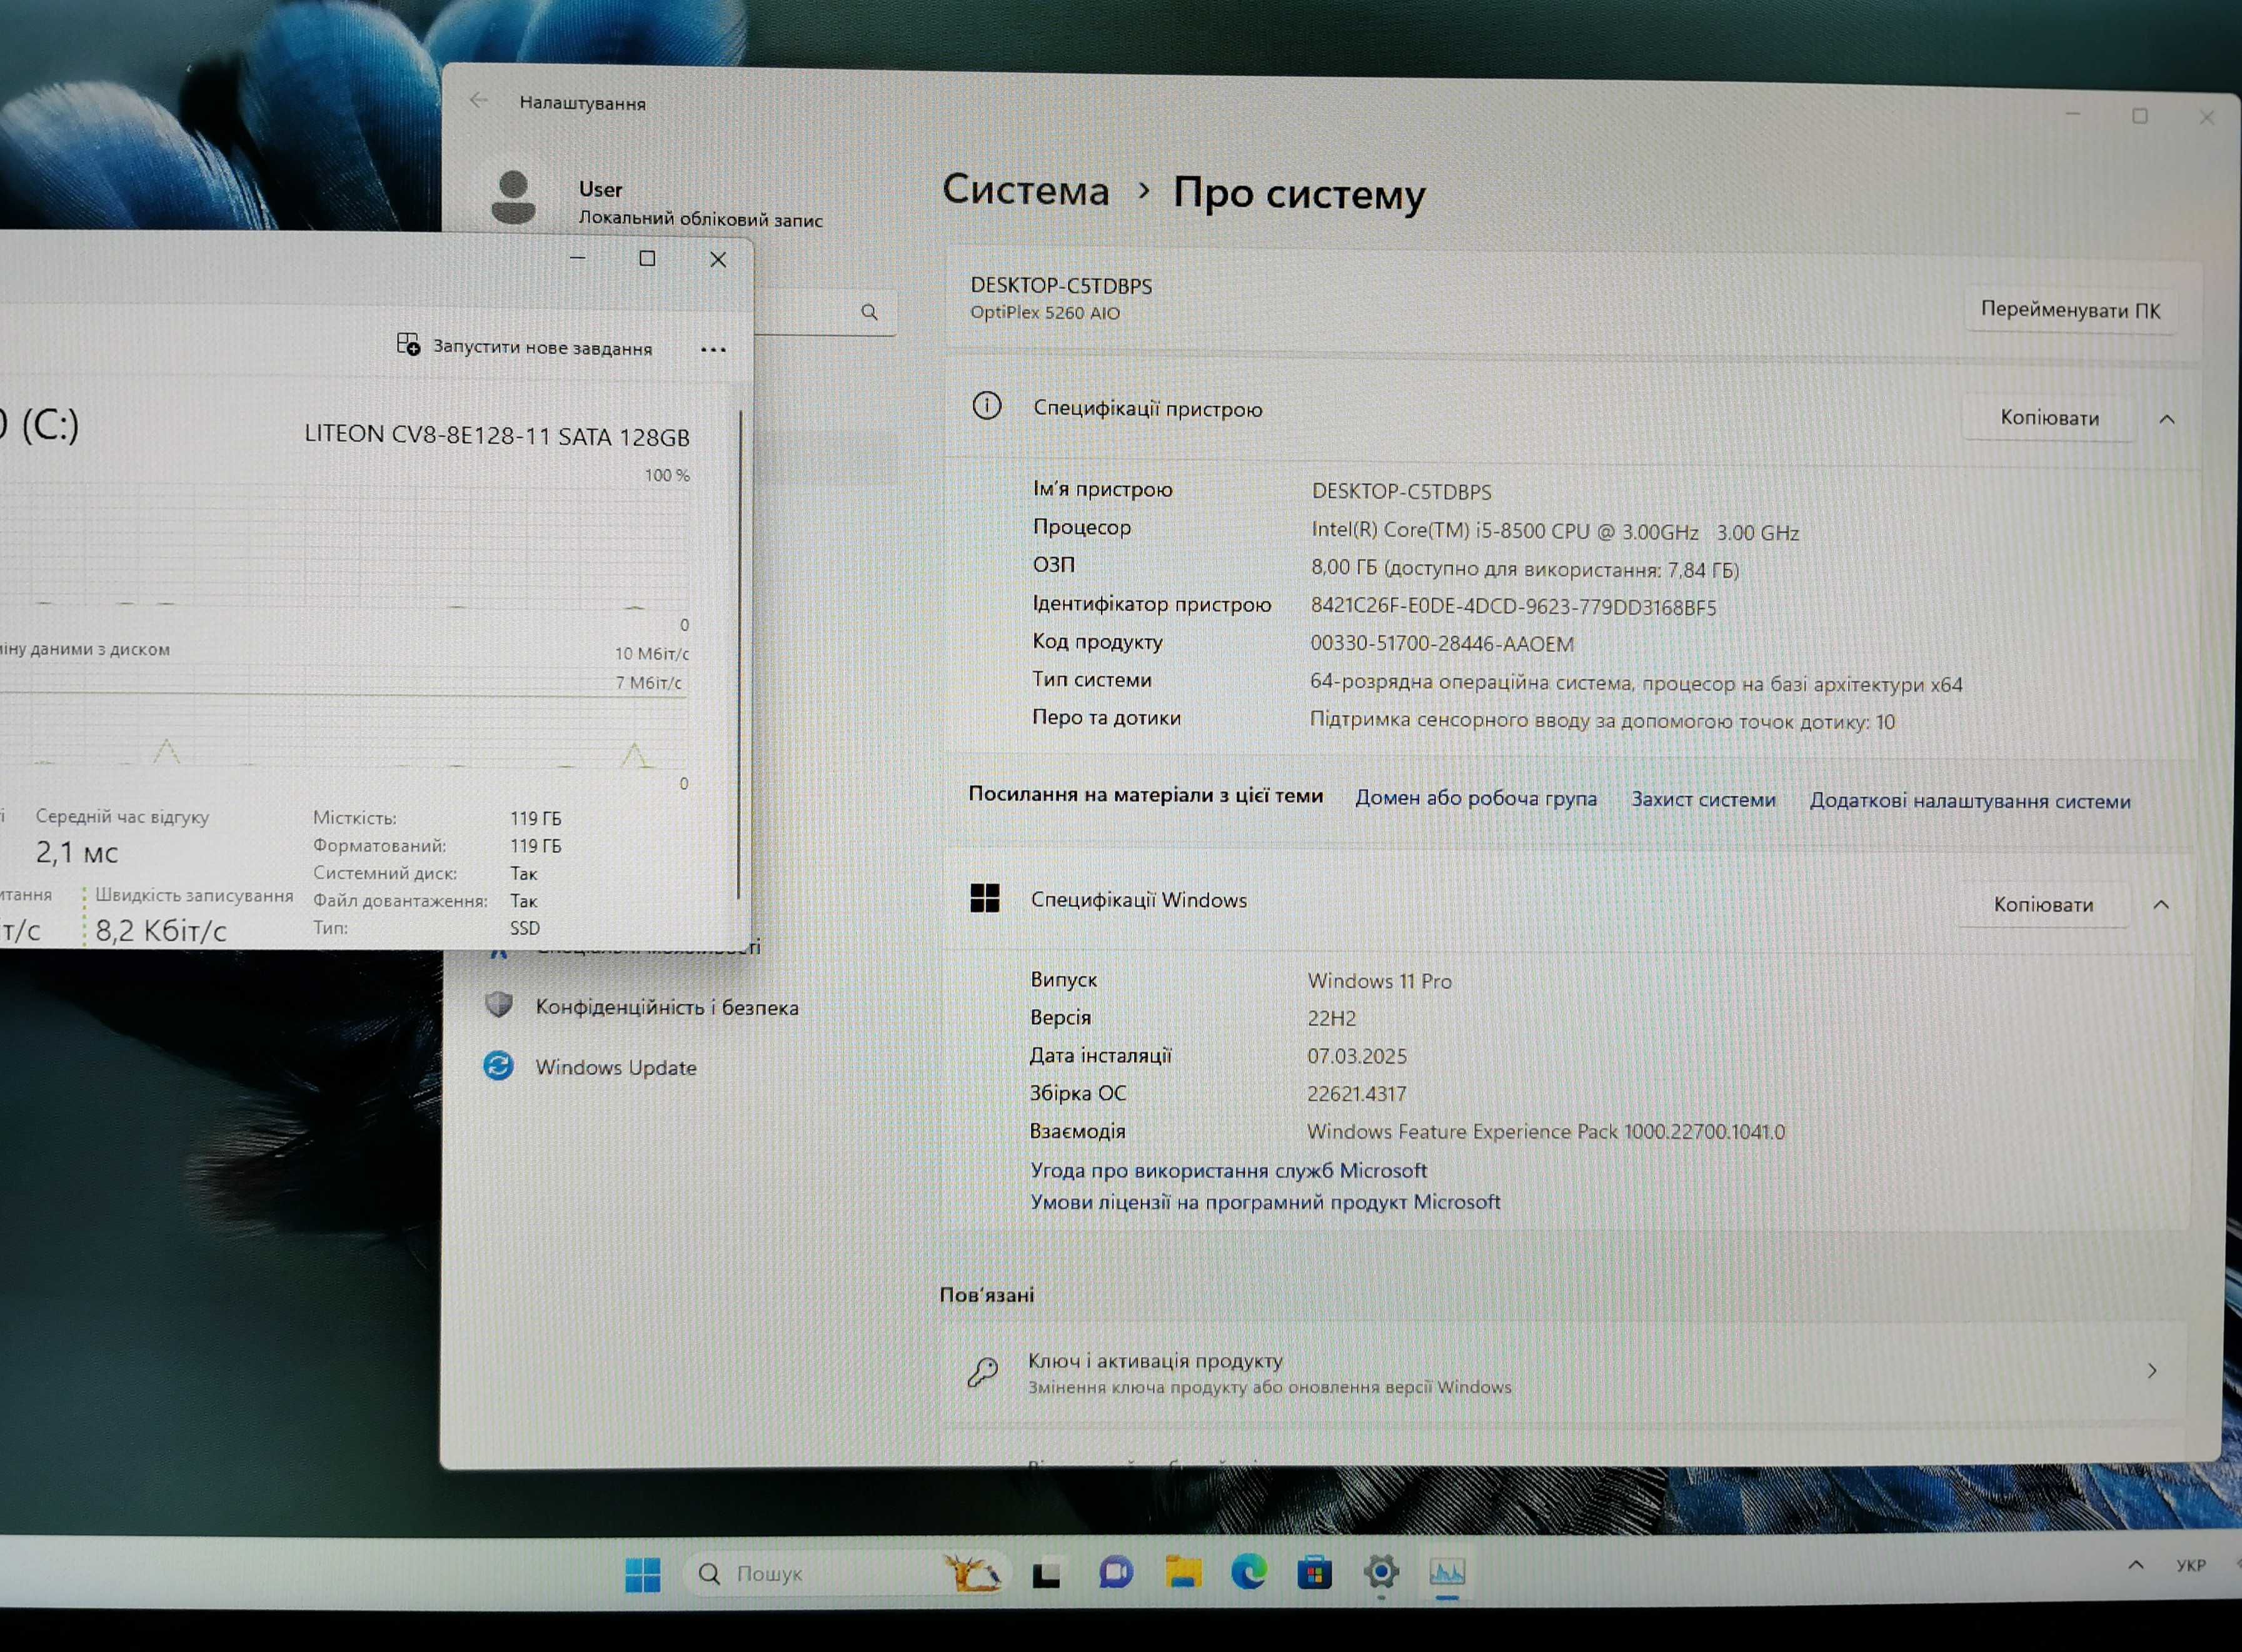Maximize the Task Manager window
Screen dimensions: 2242x1652
point(647,258)
